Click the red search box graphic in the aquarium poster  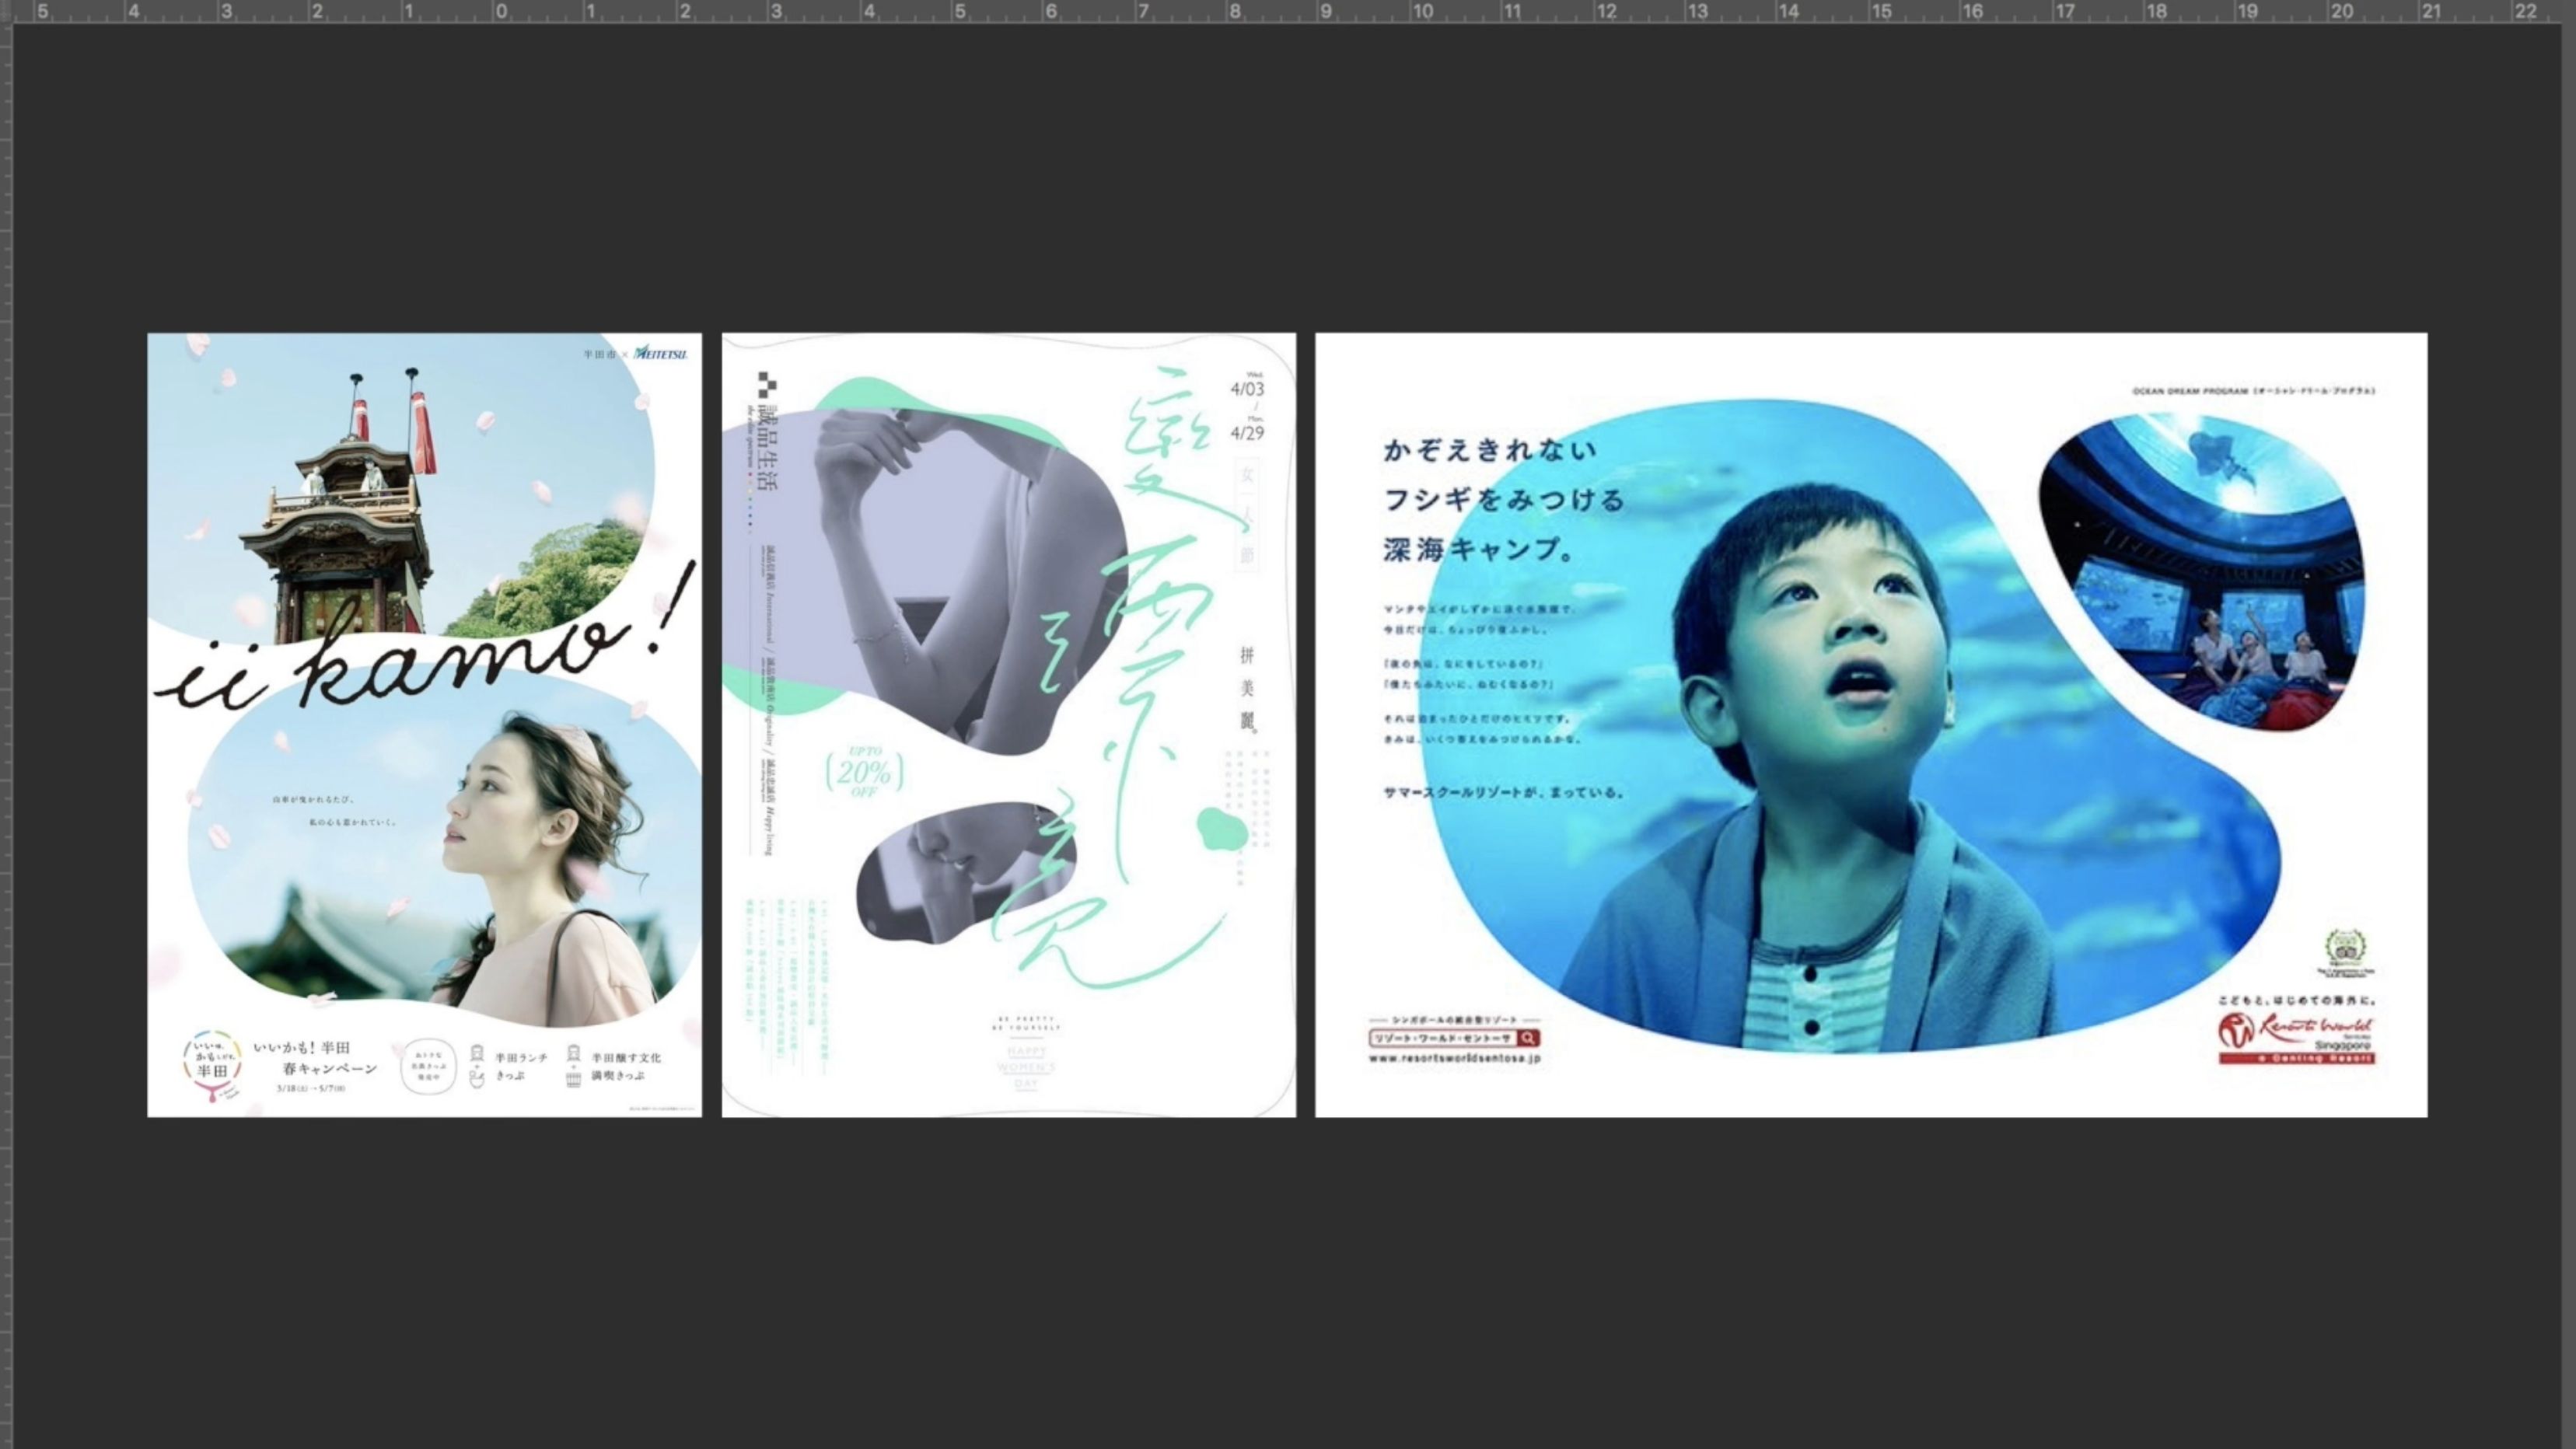pos(1454,1038)
